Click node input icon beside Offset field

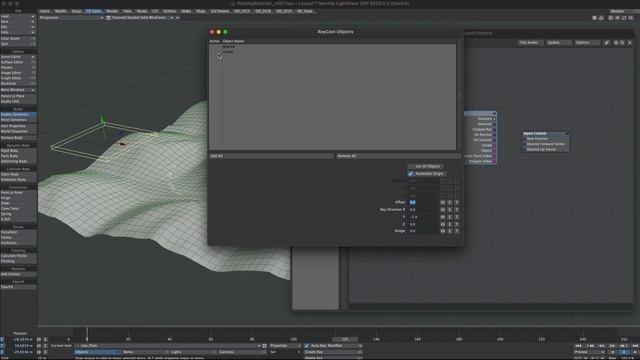coord(443,202)
